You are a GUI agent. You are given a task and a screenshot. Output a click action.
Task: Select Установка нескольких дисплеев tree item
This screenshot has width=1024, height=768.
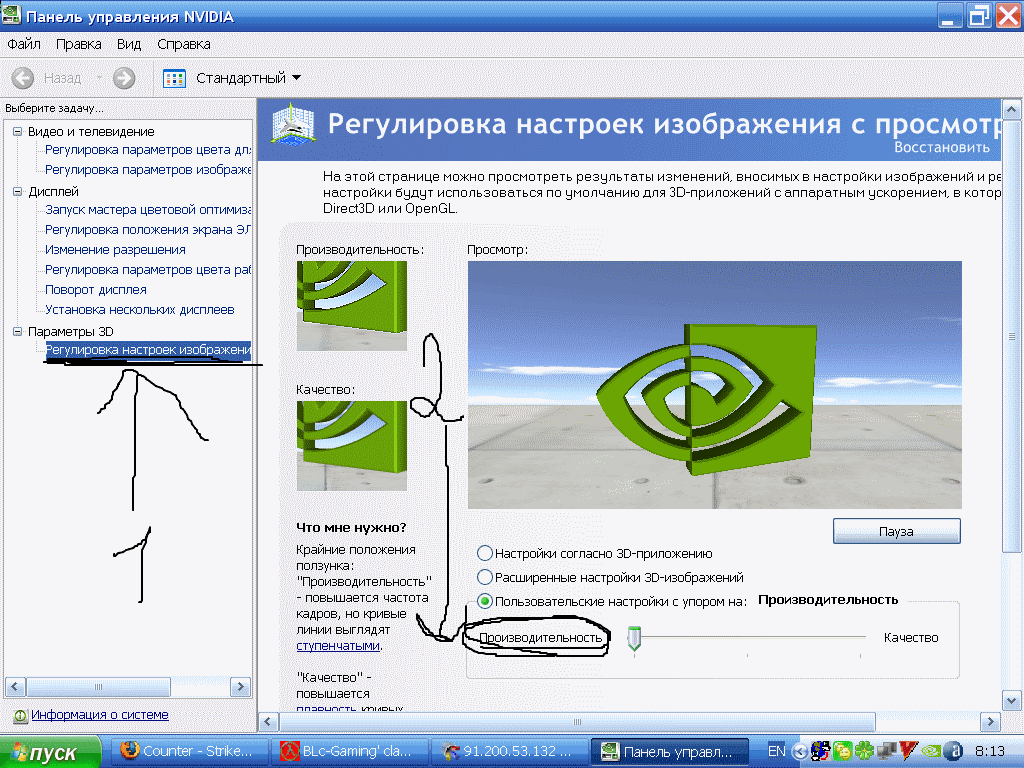coord(139,310)
